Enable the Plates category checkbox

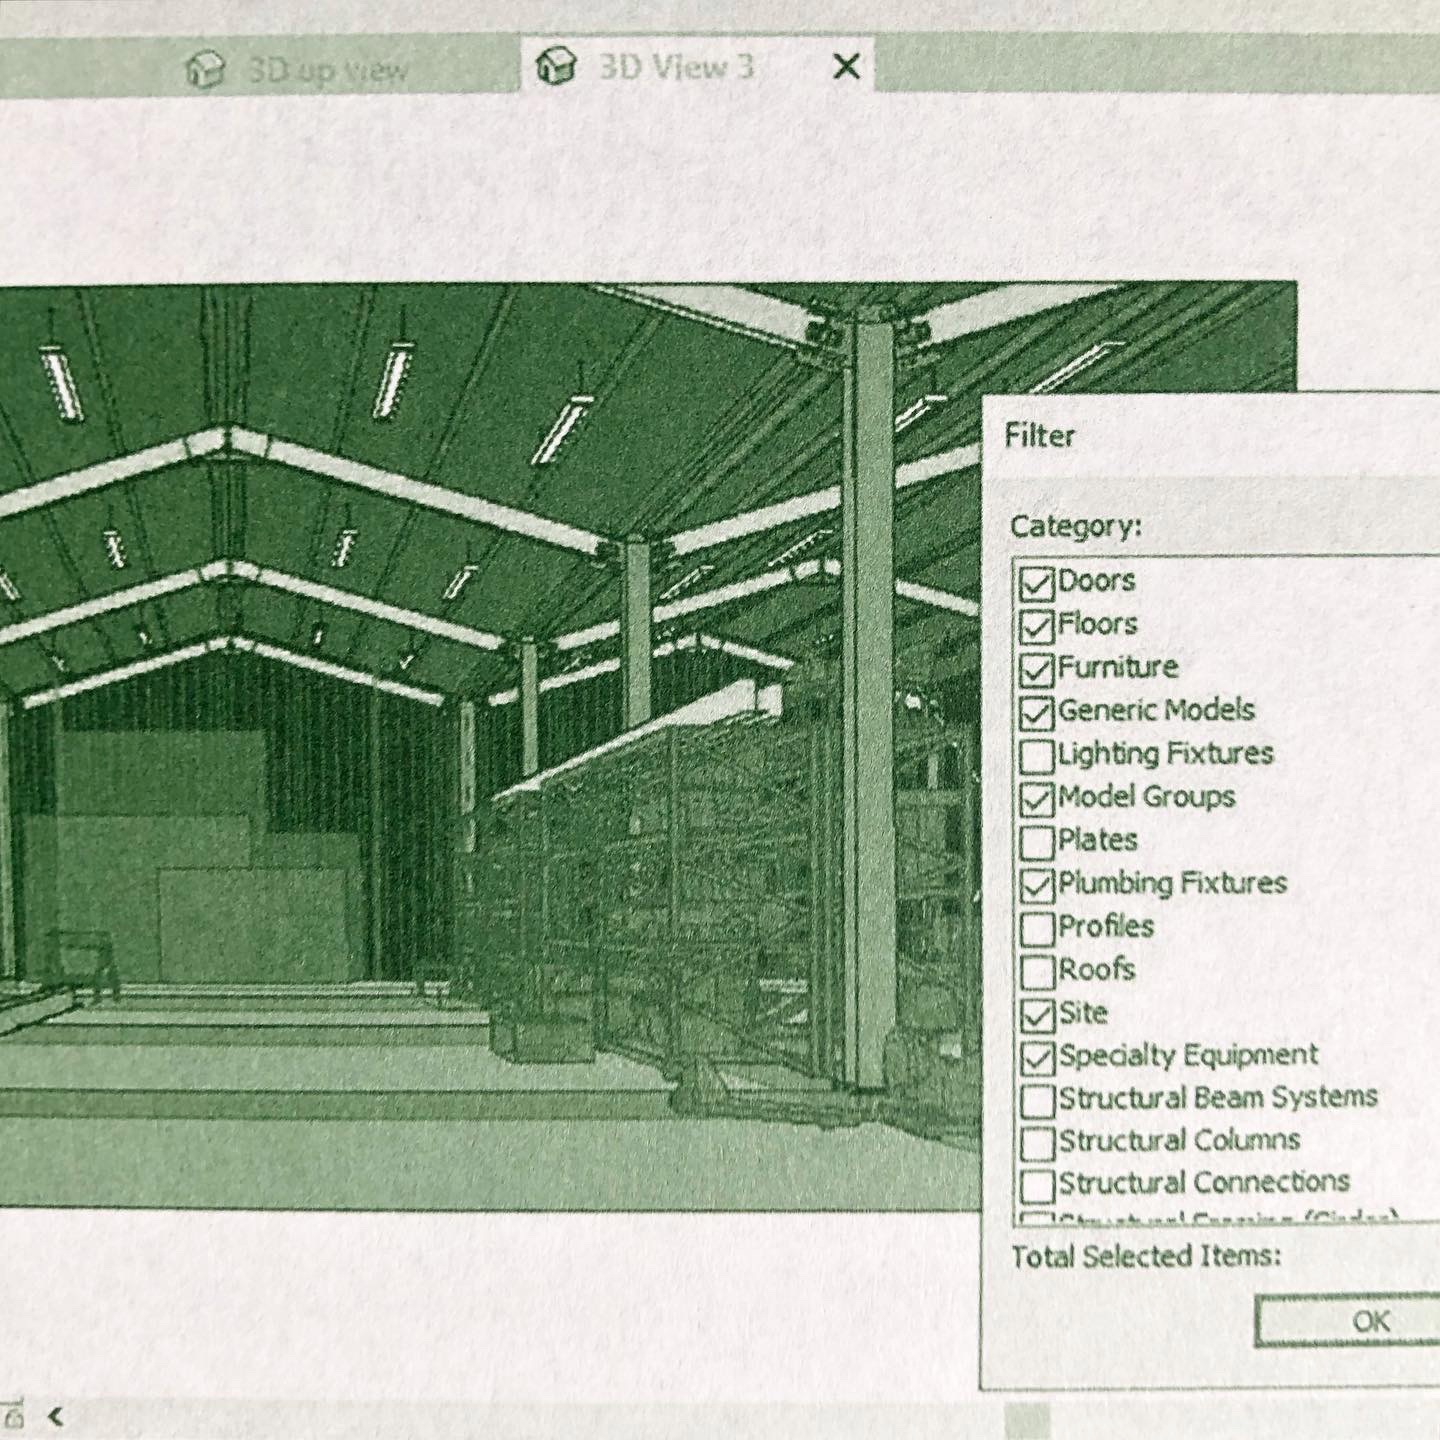tap(1037, 842)
